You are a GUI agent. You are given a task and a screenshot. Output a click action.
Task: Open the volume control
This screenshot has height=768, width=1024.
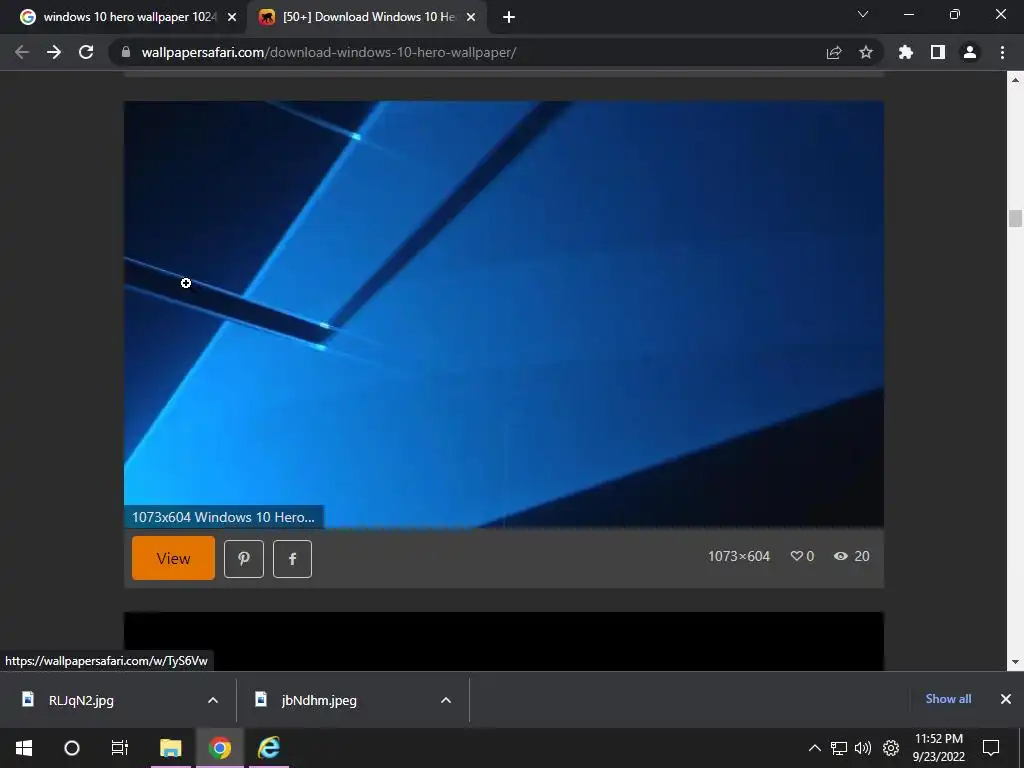coord(863,748)
